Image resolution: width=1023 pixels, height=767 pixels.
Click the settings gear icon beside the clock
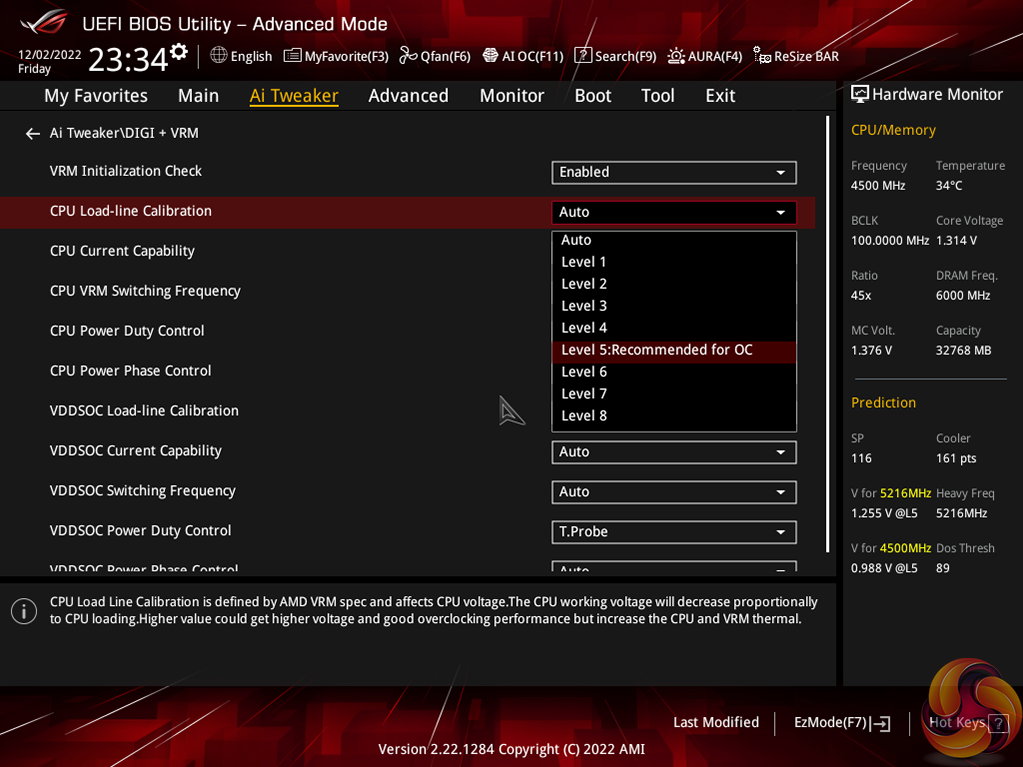(179, 52)
